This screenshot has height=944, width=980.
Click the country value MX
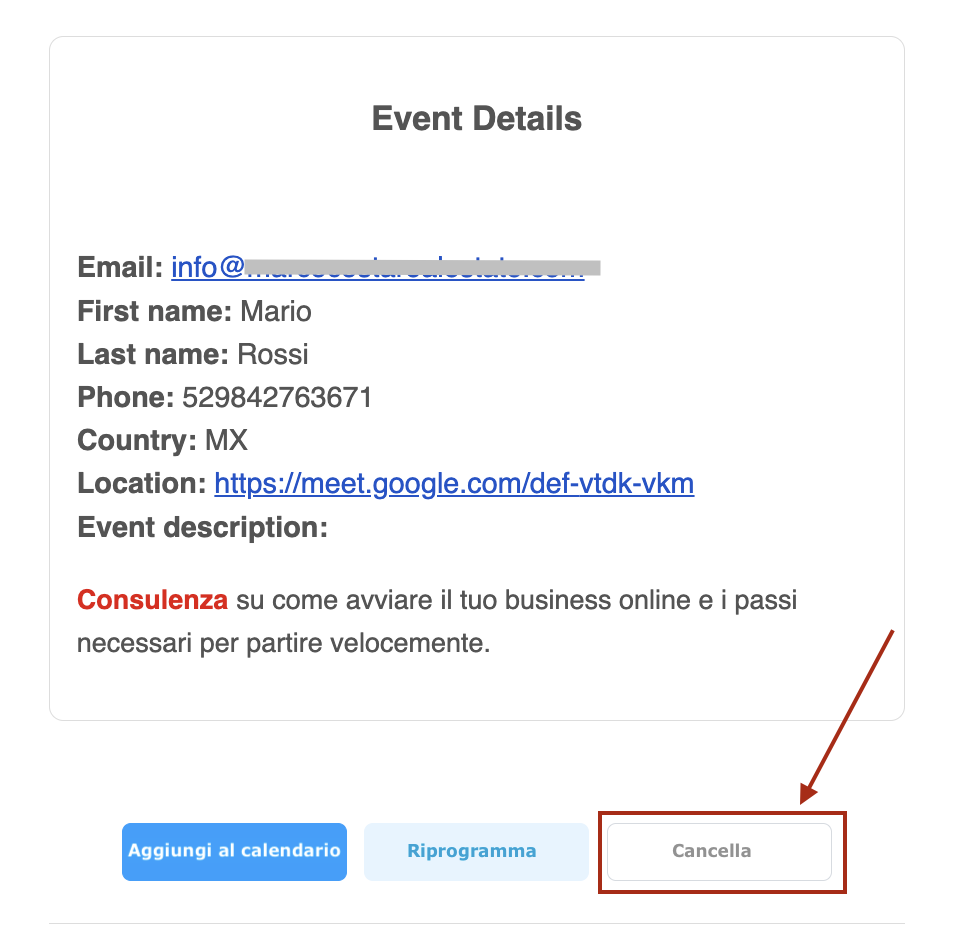[x=226, y=441]
